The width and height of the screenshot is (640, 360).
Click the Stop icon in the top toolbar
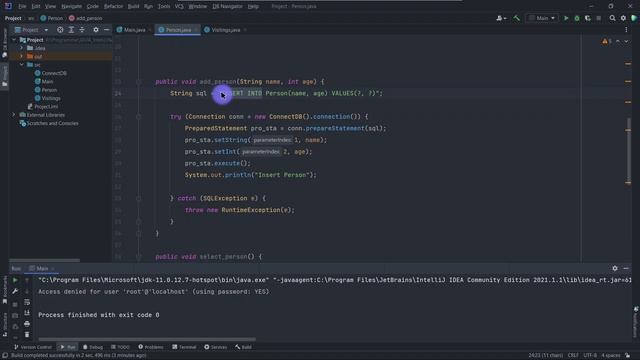tap(599, 18)
